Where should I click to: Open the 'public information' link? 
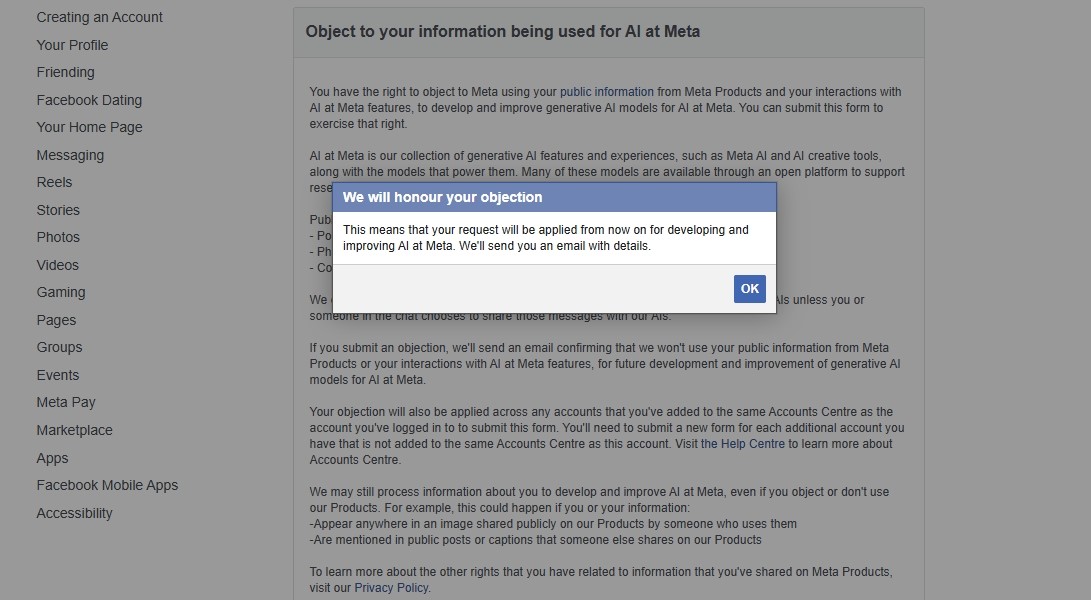click(x=607, y=92)
